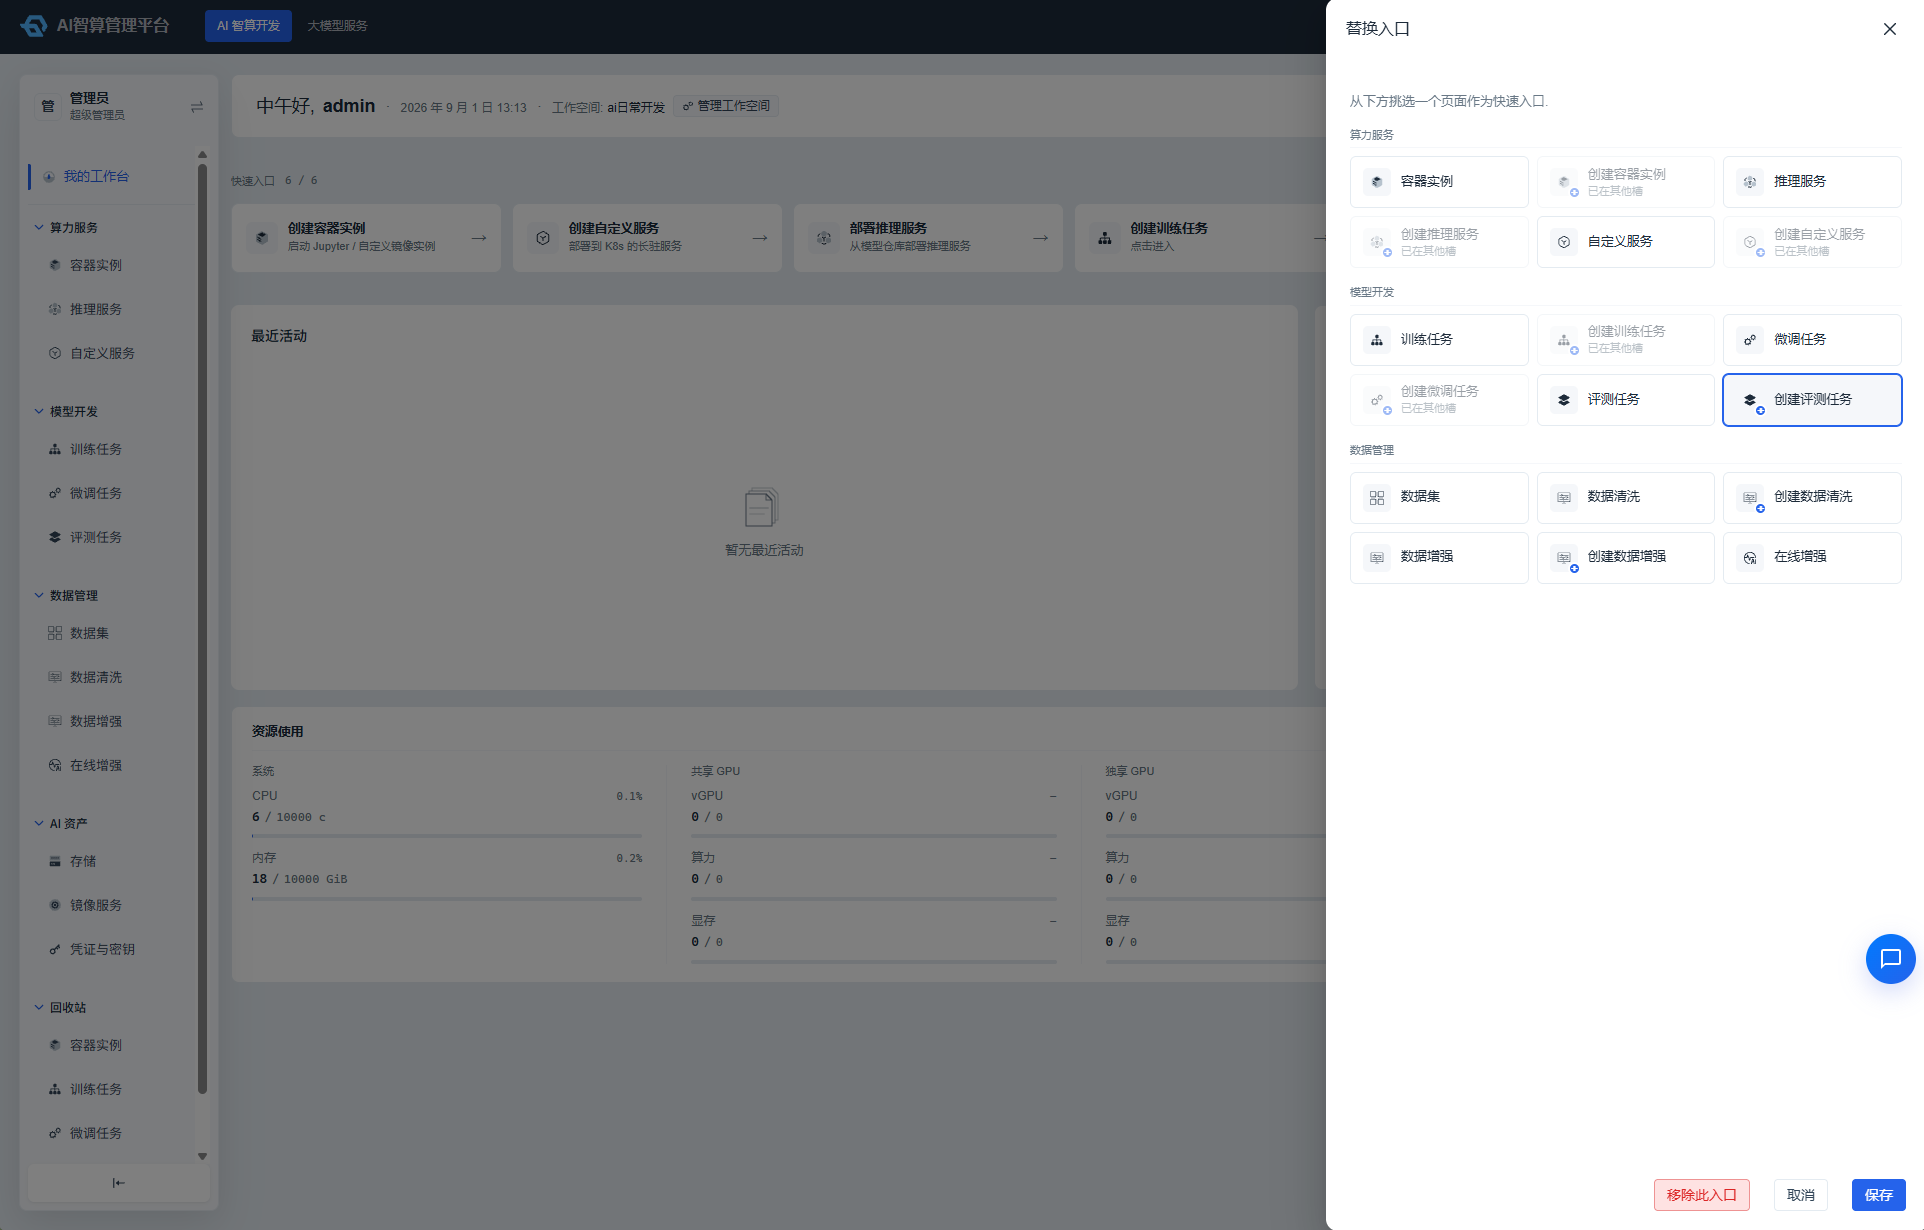Screen dimensions: 1924x1230
Task: Click the 训练任务 icon in the 模型开发 group
Action: point(1377,340)
